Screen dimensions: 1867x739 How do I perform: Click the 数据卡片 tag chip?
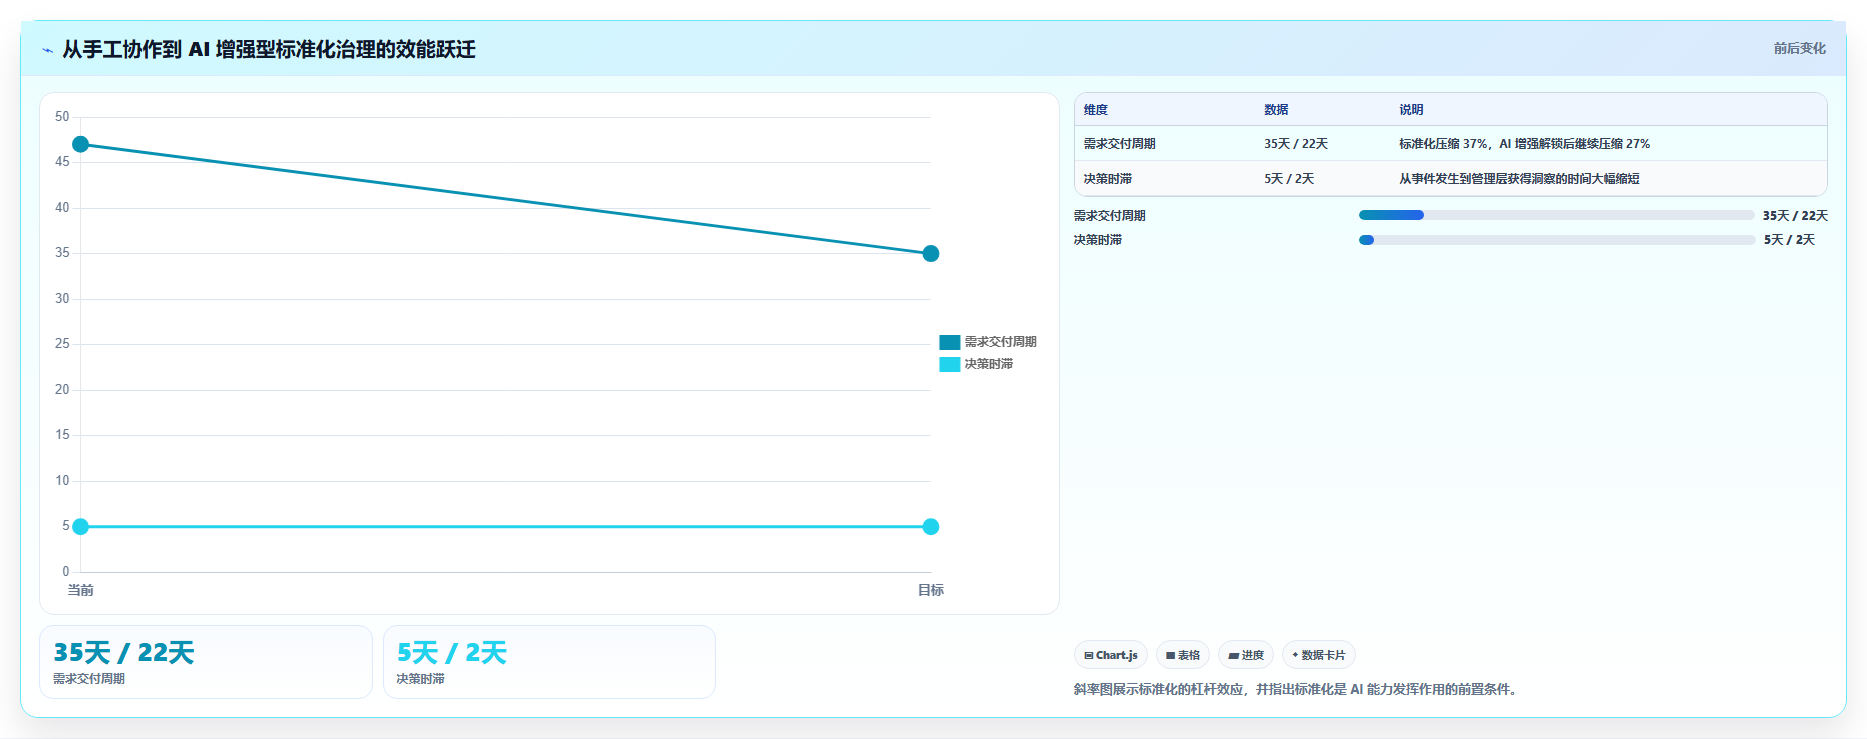(x=1319, y=655)
